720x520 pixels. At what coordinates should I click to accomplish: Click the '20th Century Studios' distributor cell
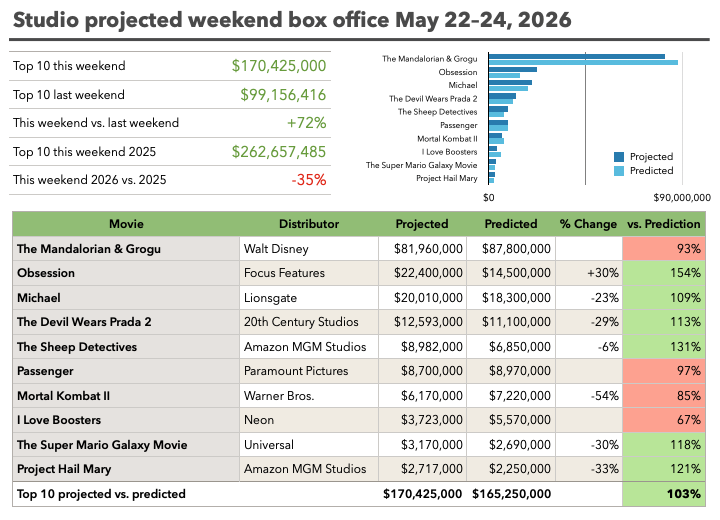click(309, 322)
